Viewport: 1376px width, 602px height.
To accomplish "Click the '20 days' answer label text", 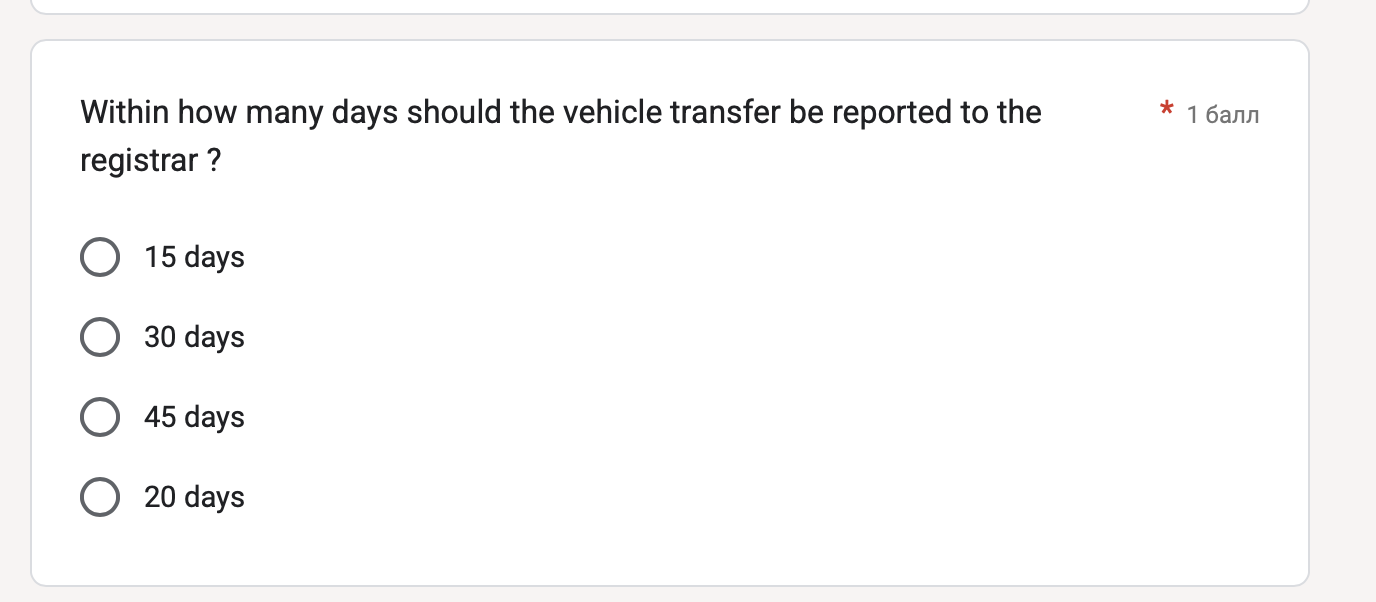I will coord(194,498).
